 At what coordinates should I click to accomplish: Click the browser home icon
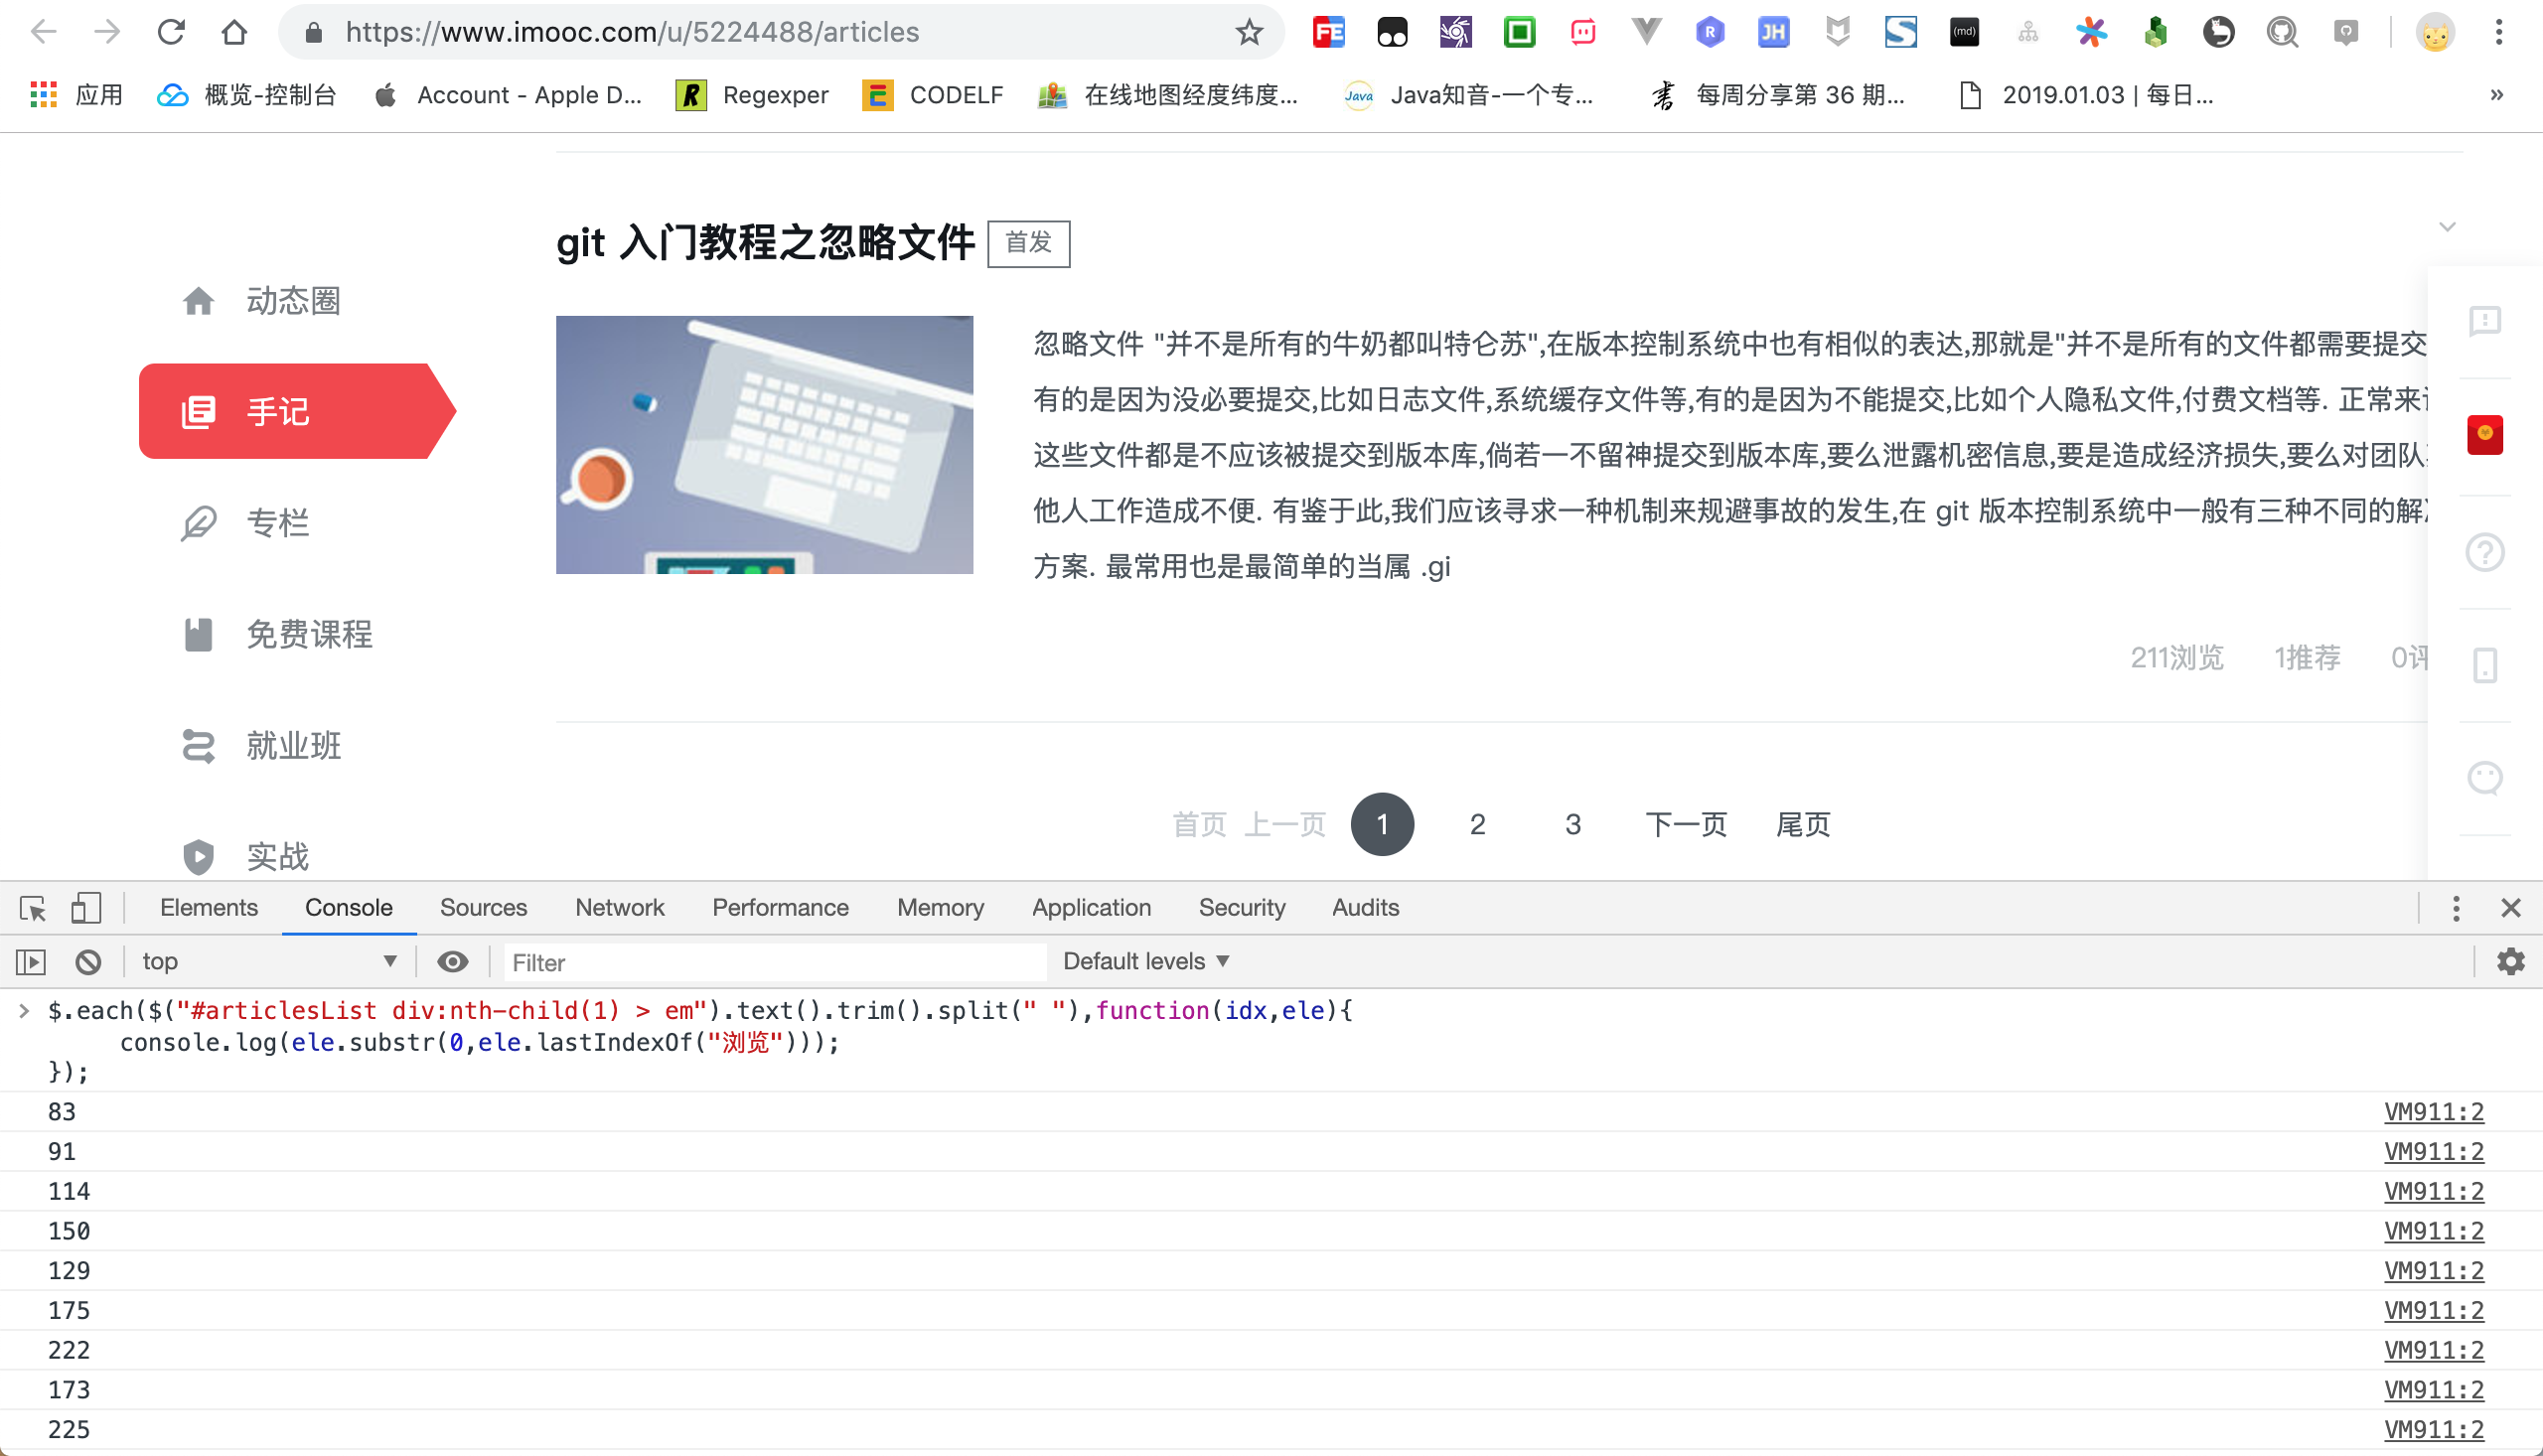234,32
